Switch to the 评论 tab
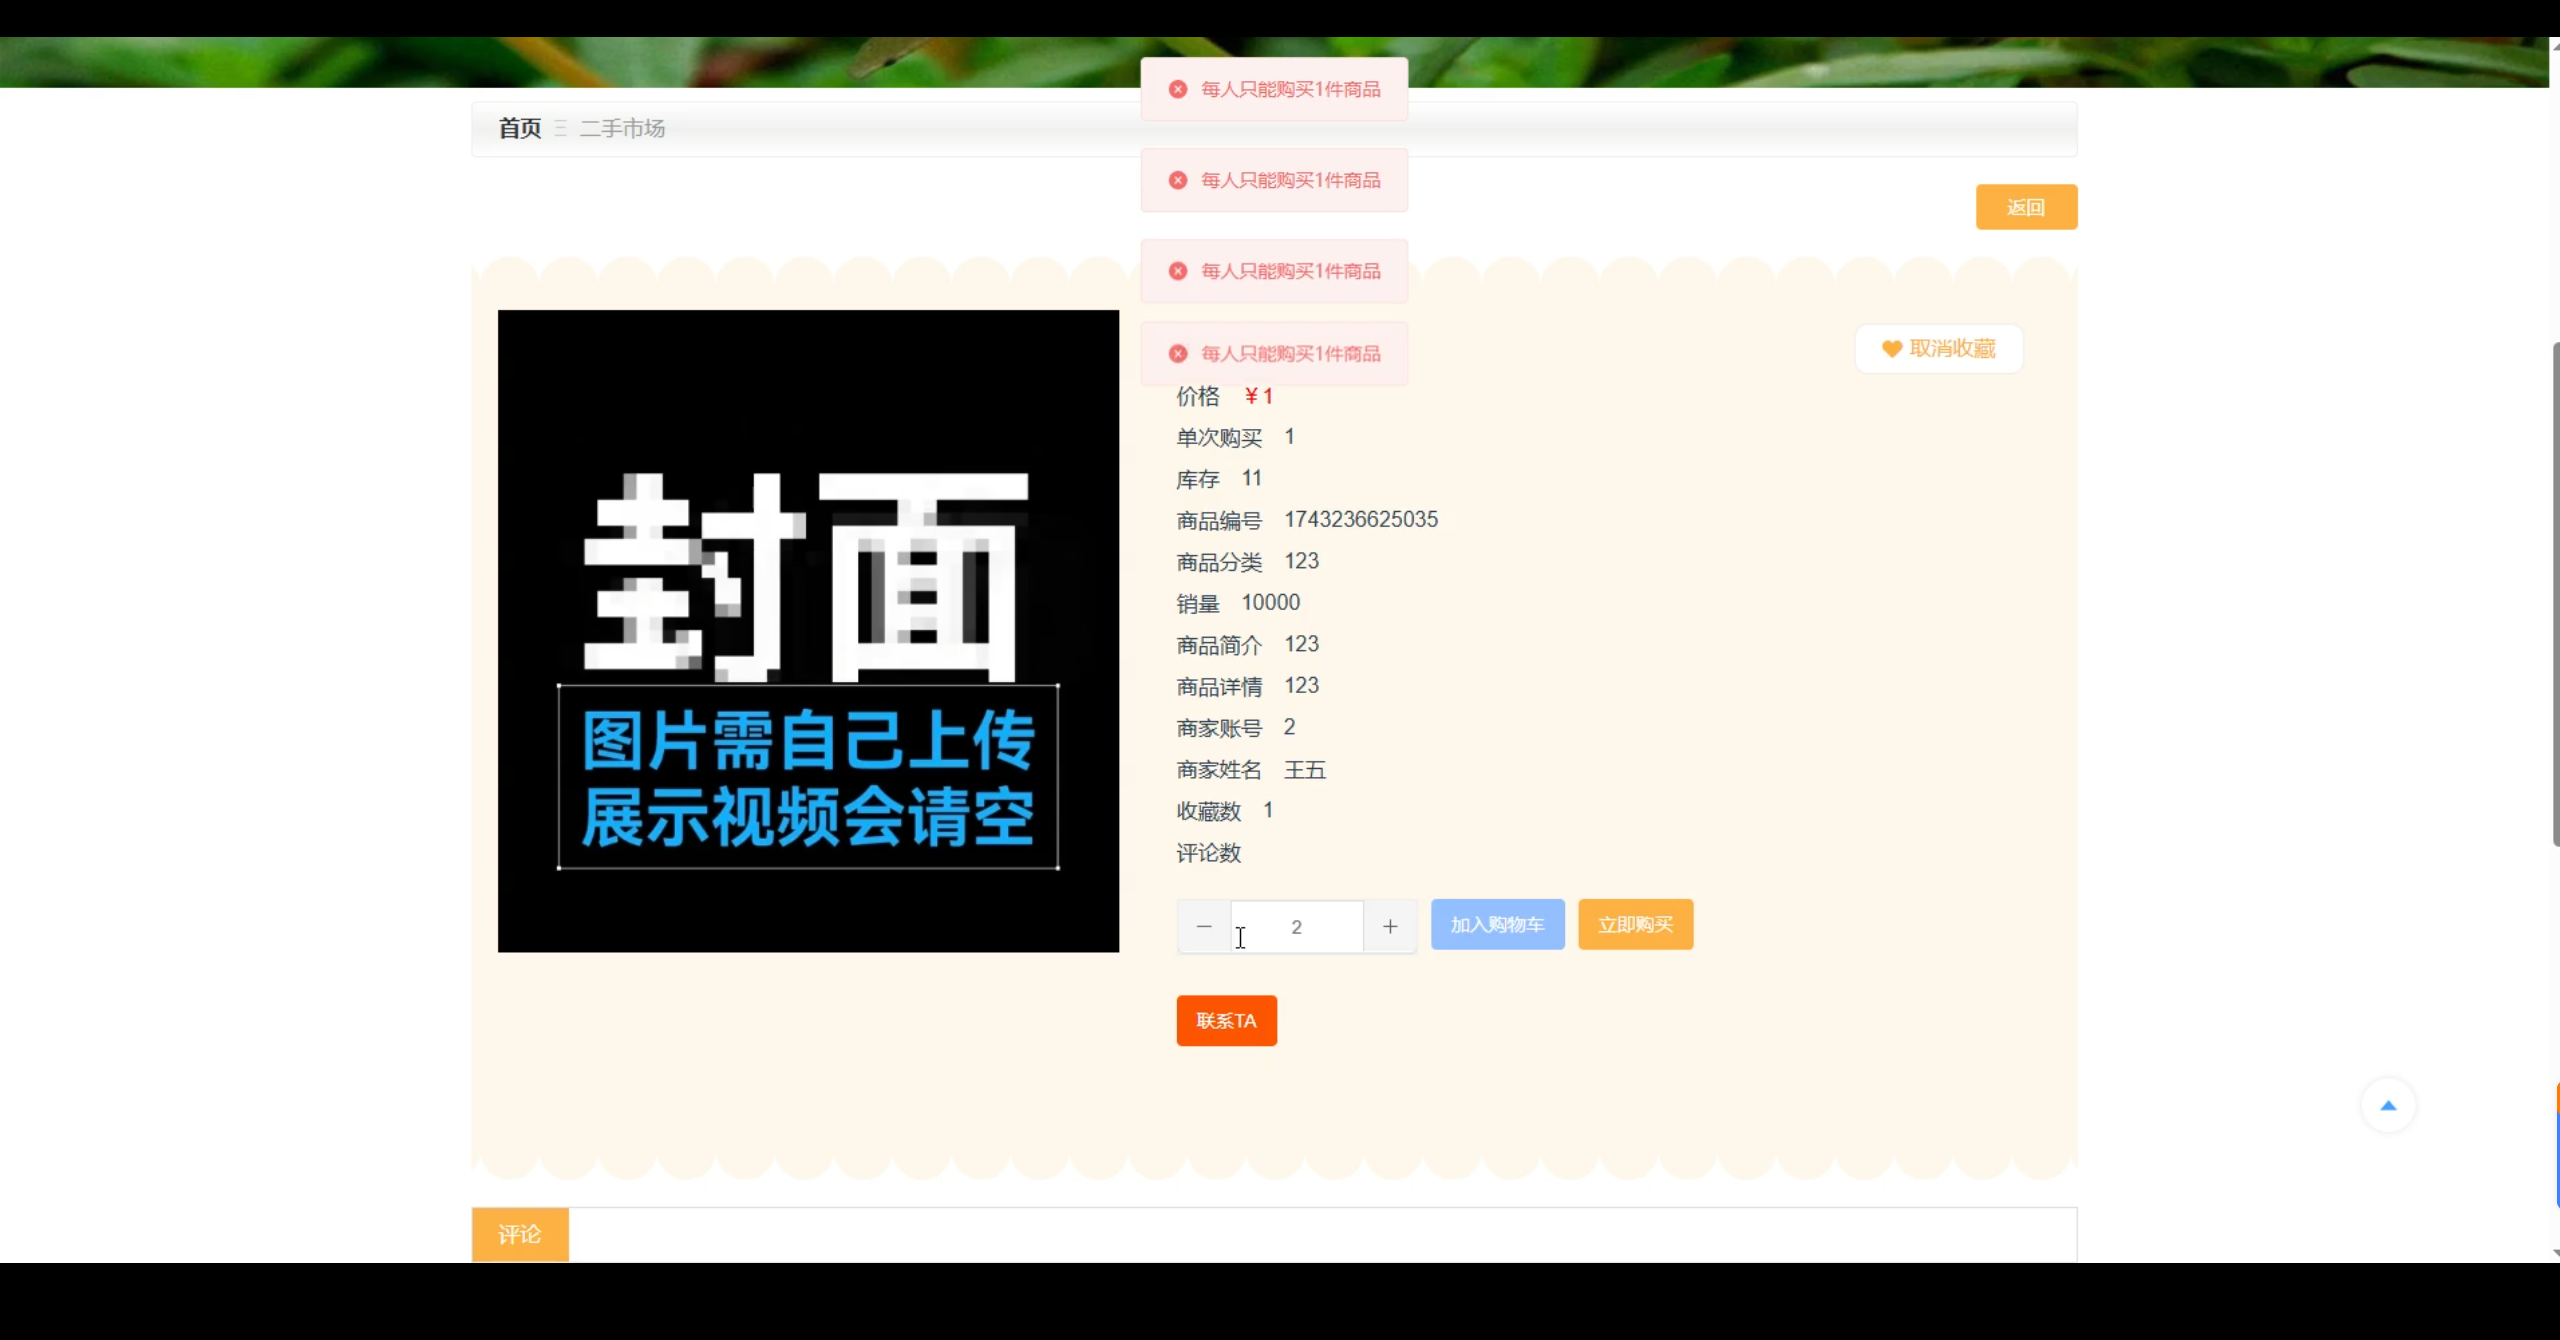This screenshot has height=1340, width=2560. (x=520, y=1235)
